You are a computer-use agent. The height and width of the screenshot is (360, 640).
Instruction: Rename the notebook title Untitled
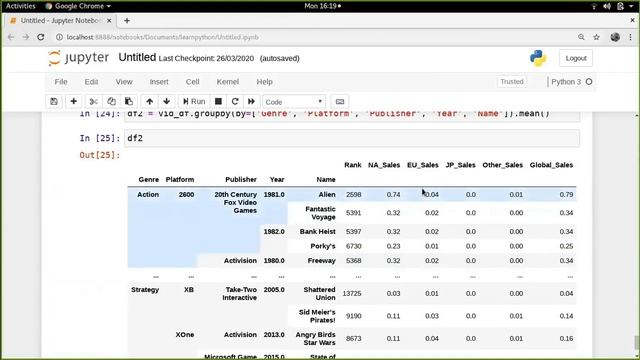coord(137,58)
